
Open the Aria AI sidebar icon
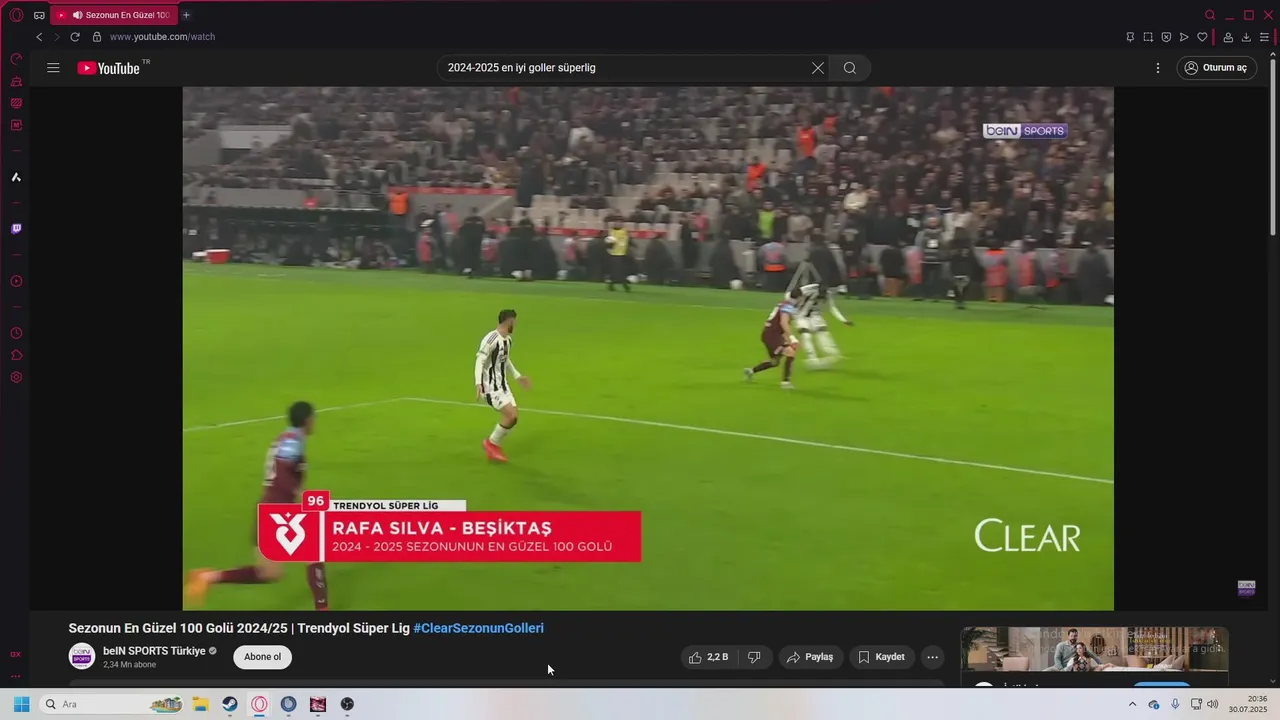[x=16, y=177]
